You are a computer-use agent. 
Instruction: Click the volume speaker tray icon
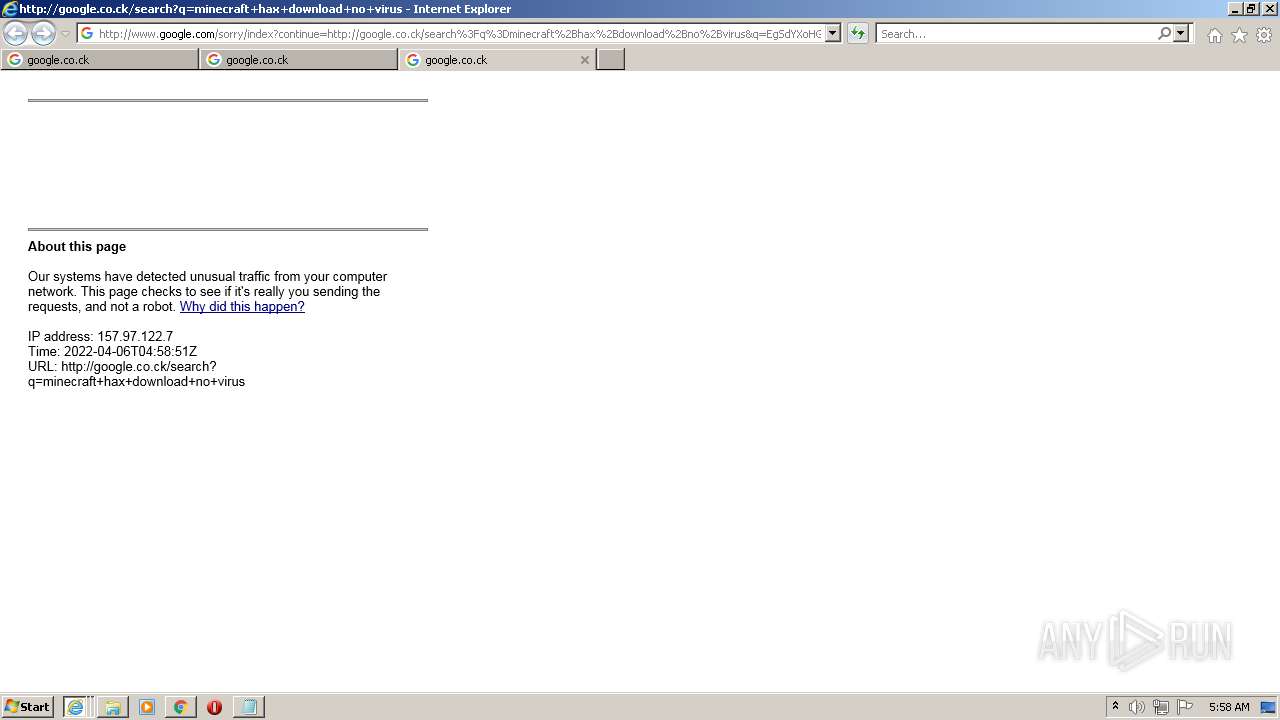pyautogui.click(x=1137, y=707)
